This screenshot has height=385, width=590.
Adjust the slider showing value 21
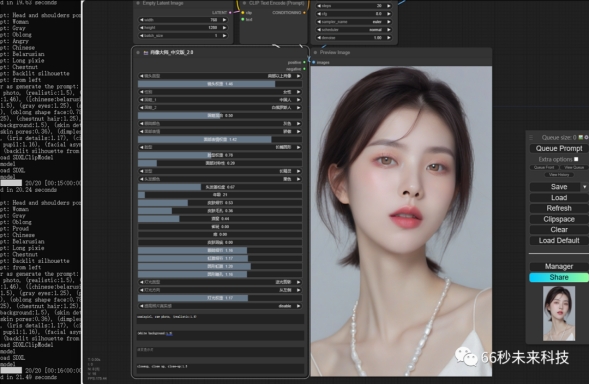[x=220, y=195]
